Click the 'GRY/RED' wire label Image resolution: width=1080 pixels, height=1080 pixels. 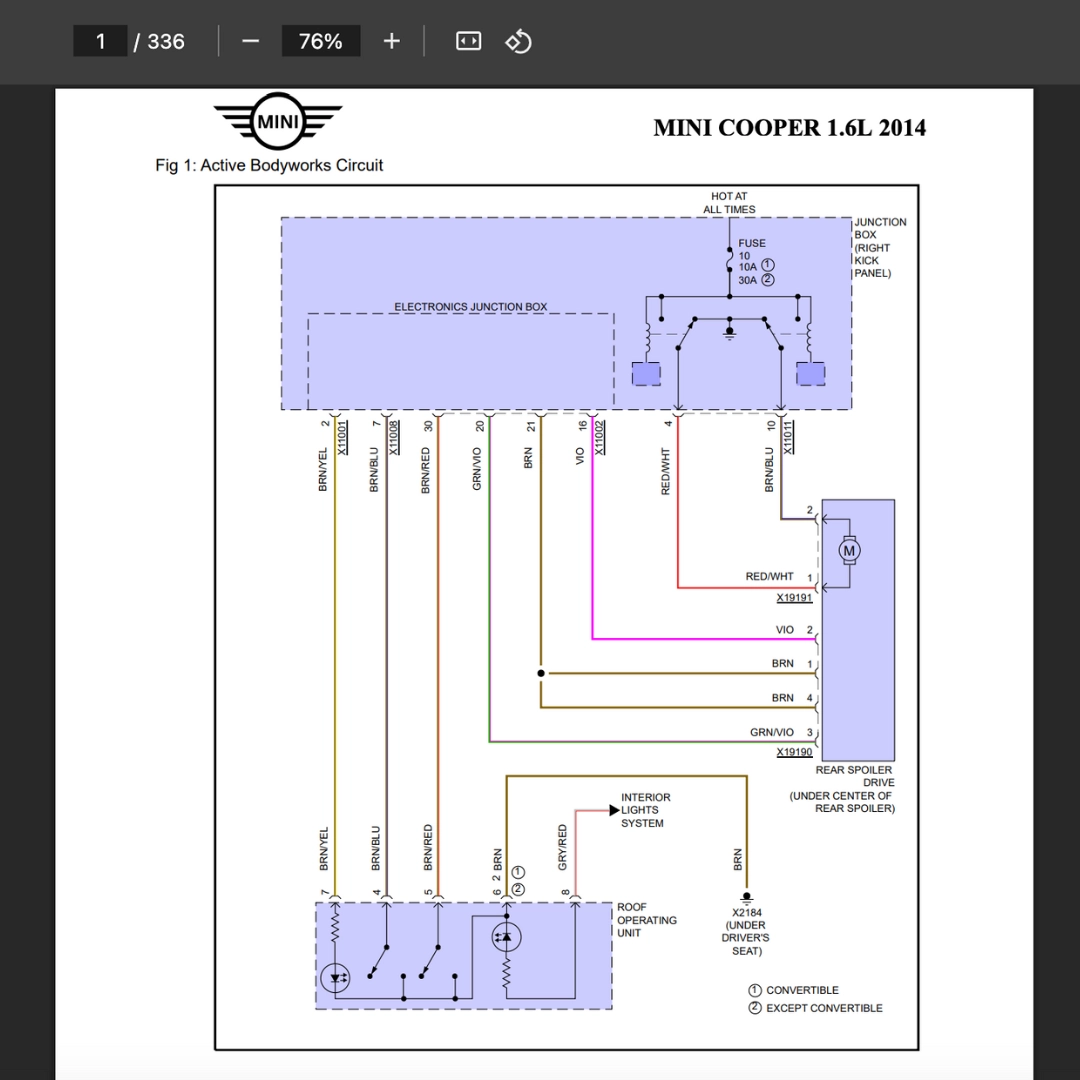coord(562,847)
